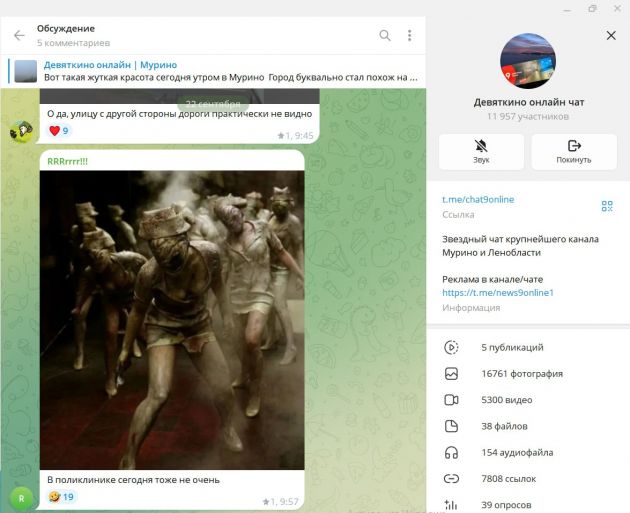Open the 5 публикаций section
Viewport: 630px width, 513px height.
click(528, 347)
